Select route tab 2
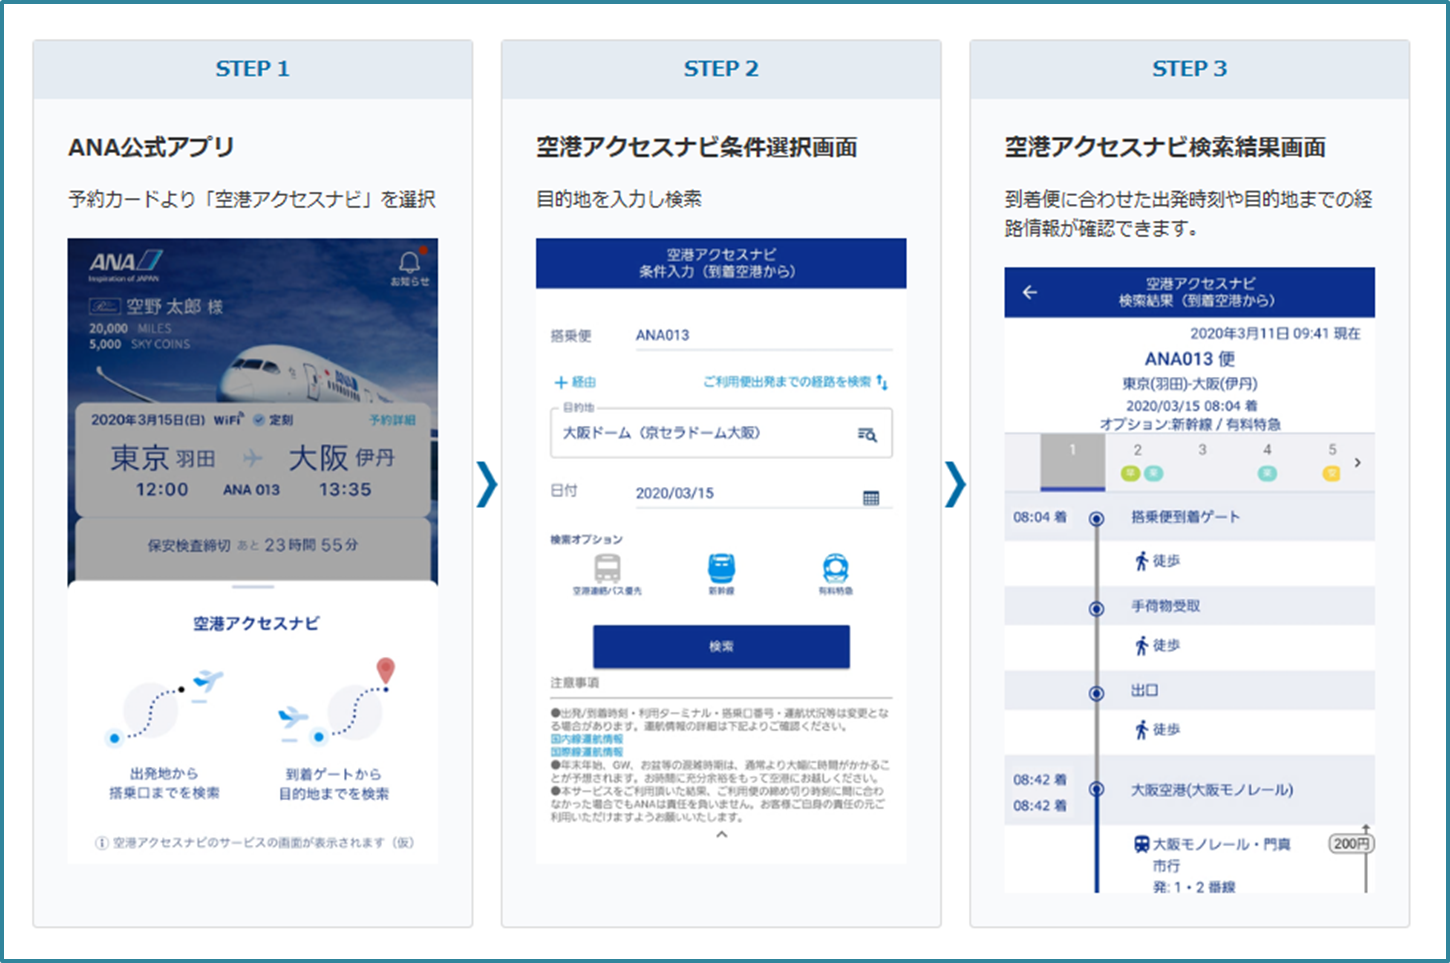 point(1138,462)
